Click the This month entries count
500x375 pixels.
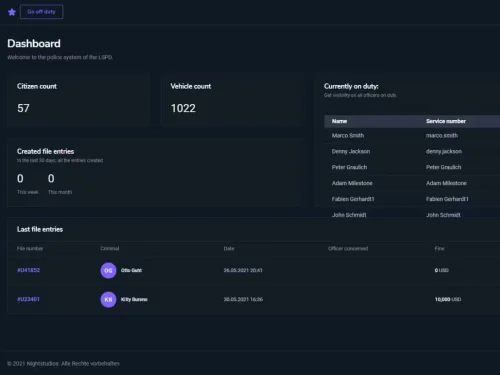click(51, 178)
